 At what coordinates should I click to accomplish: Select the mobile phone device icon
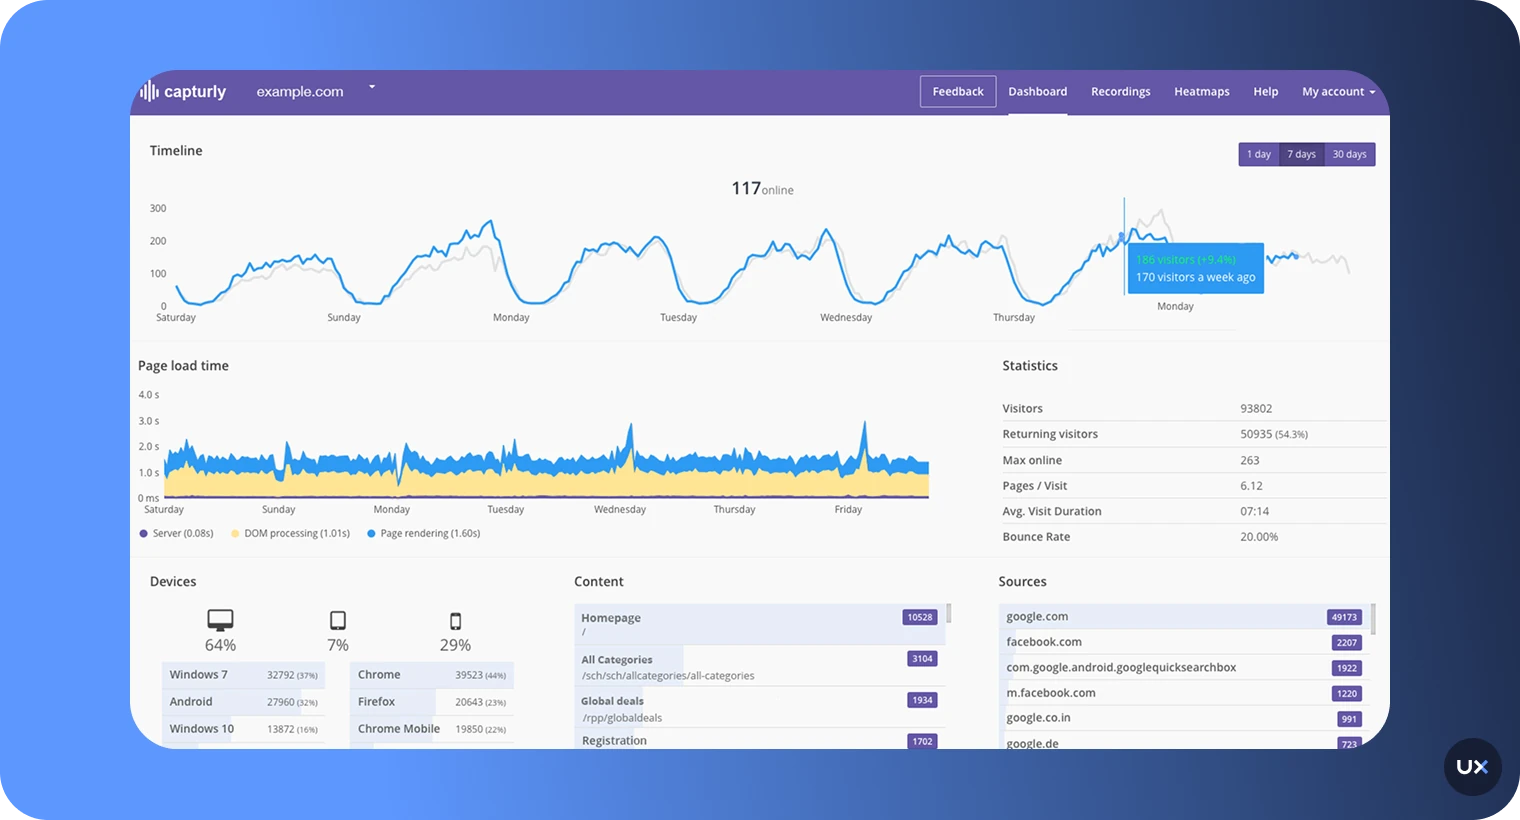(455, 621)
